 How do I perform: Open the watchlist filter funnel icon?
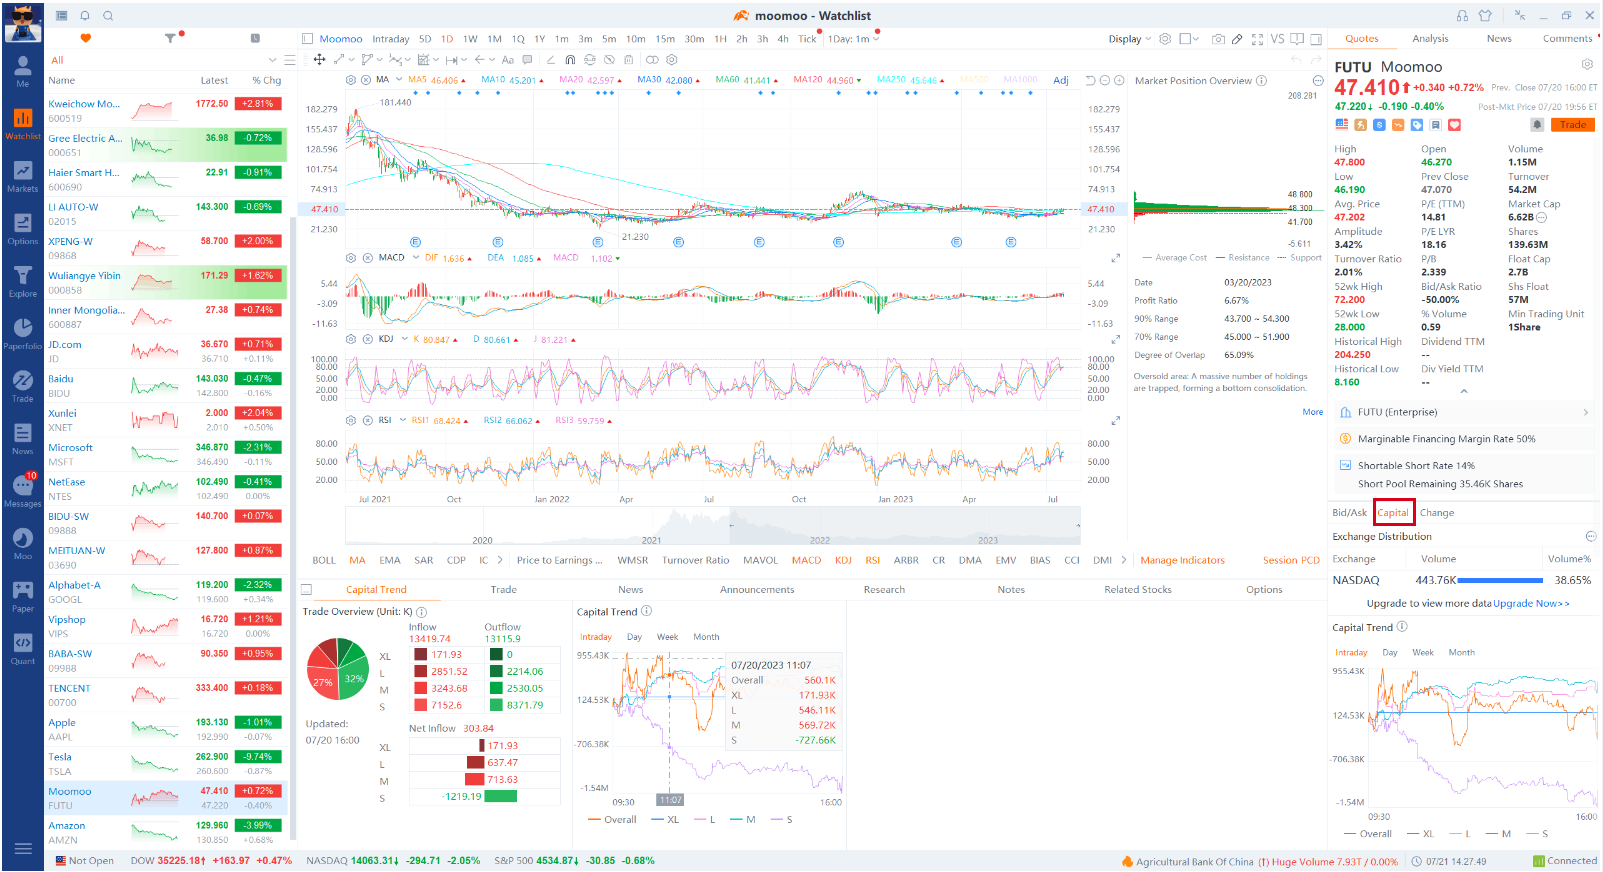click(170, 38)
